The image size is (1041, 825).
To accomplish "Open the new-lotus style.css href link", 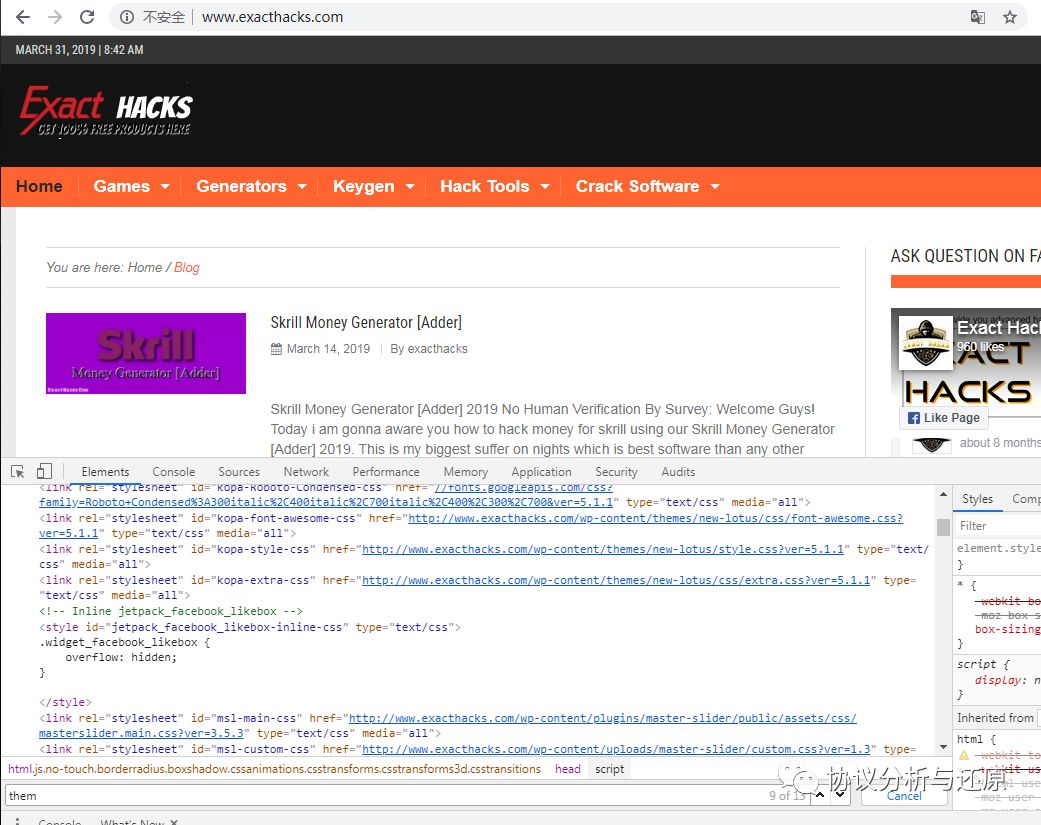I will [603, 550].
